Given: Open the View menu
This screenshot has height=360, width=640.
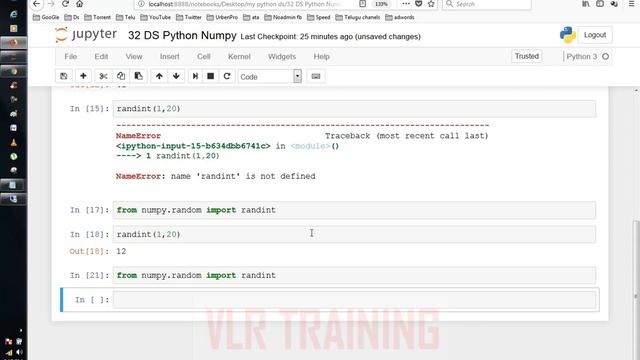Looking at the screenshot, I should click(134, 57).
